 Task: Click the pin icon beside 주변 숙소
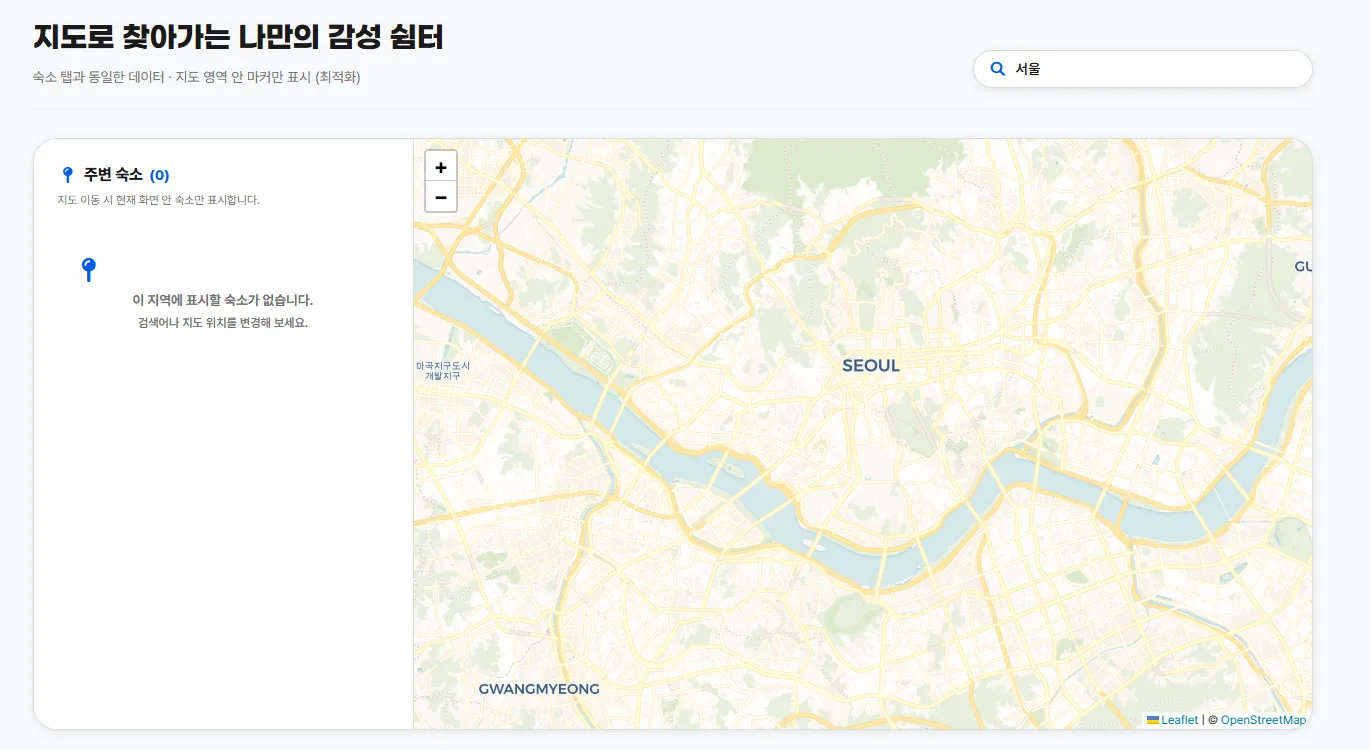pos(68,175)
